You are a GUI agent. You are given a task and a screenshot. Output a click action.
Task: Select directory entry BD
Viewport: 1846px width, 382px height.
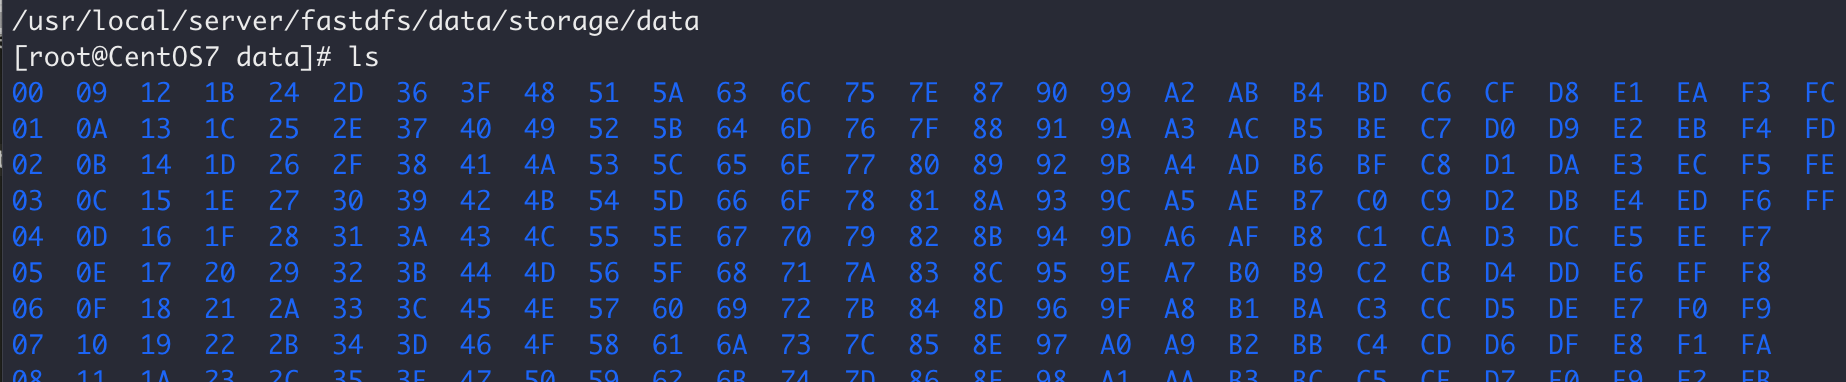coord(1372,93)
